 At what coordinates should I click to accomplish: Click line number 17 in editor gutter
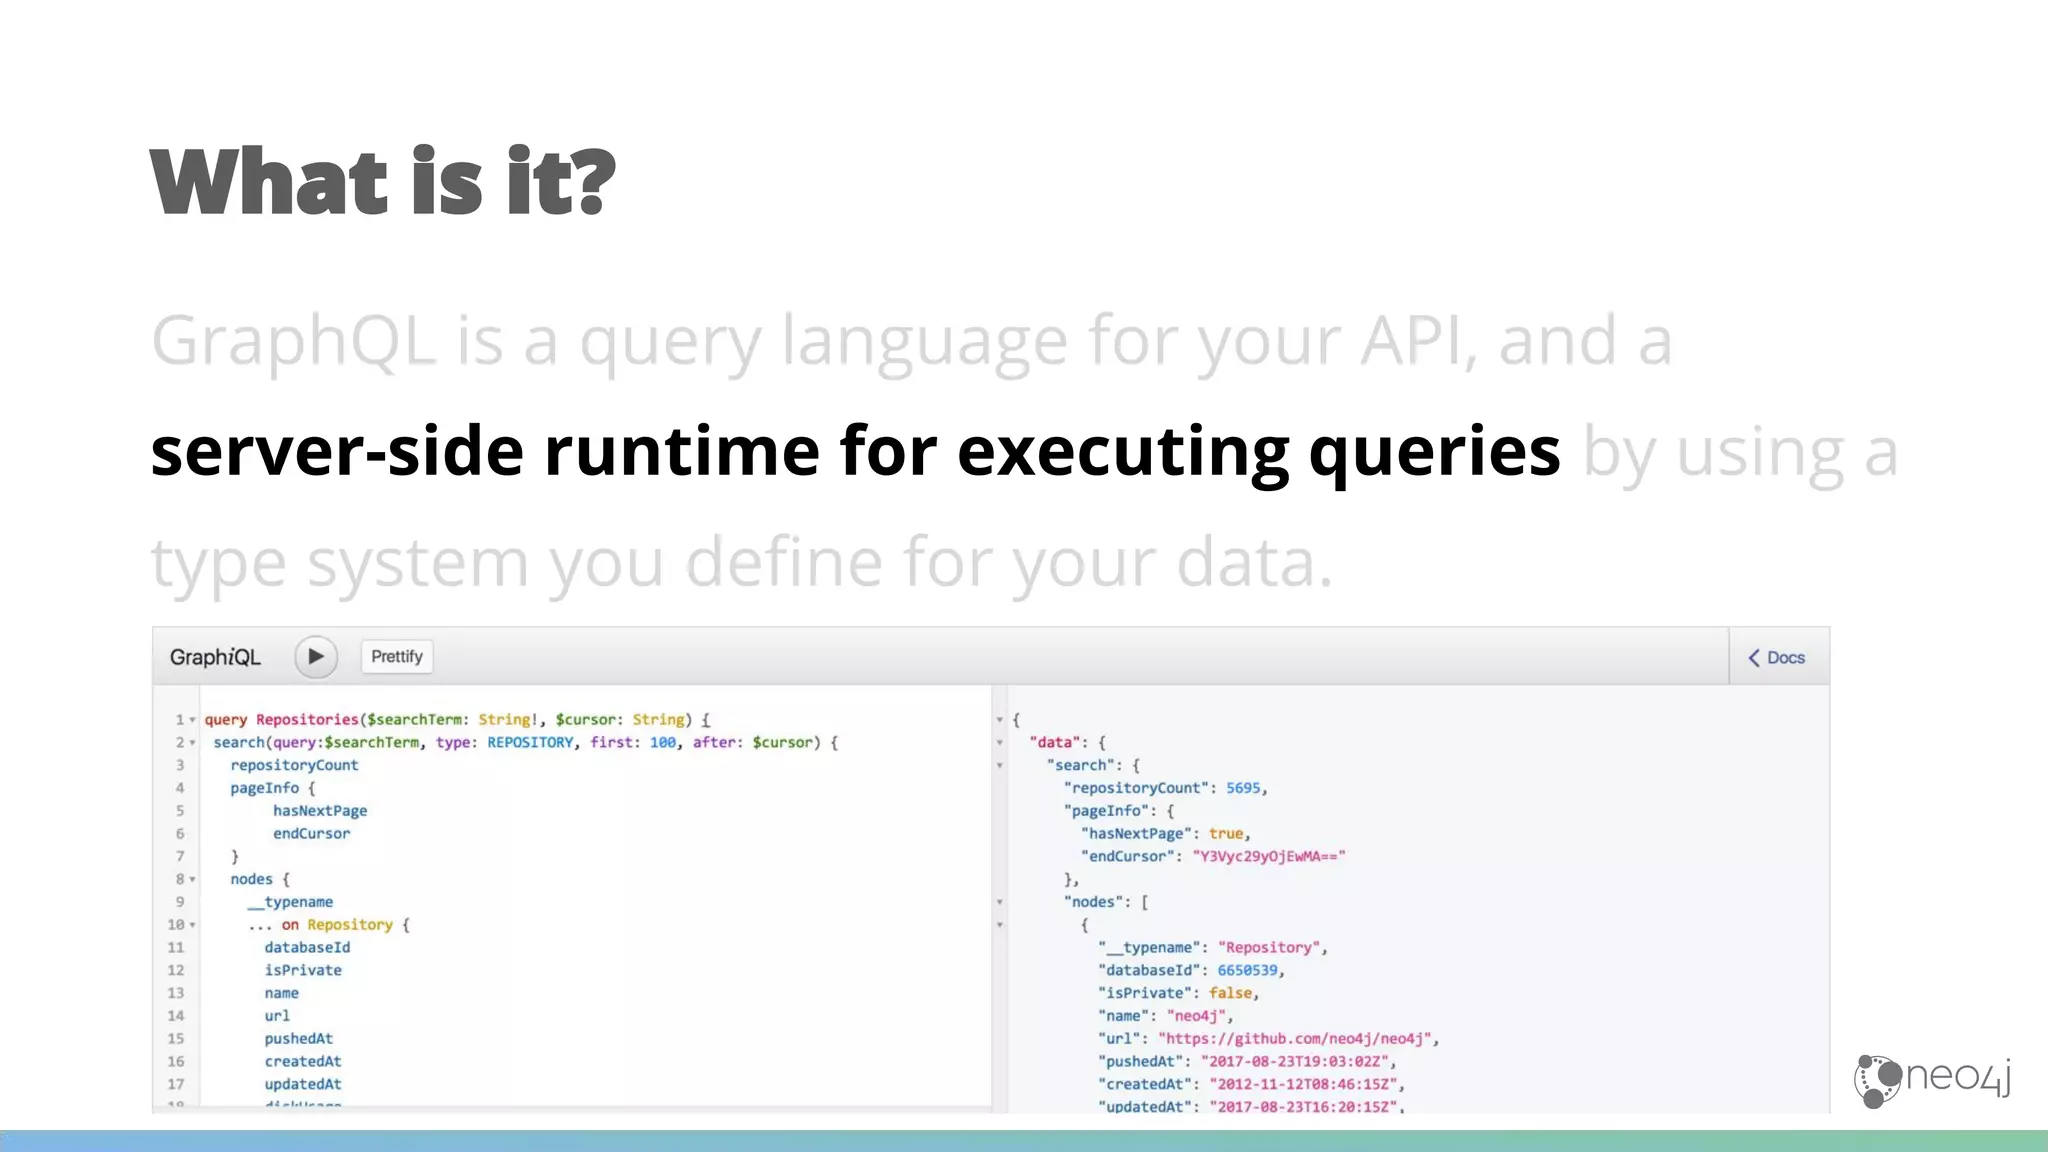click(x=176, y=1084)
